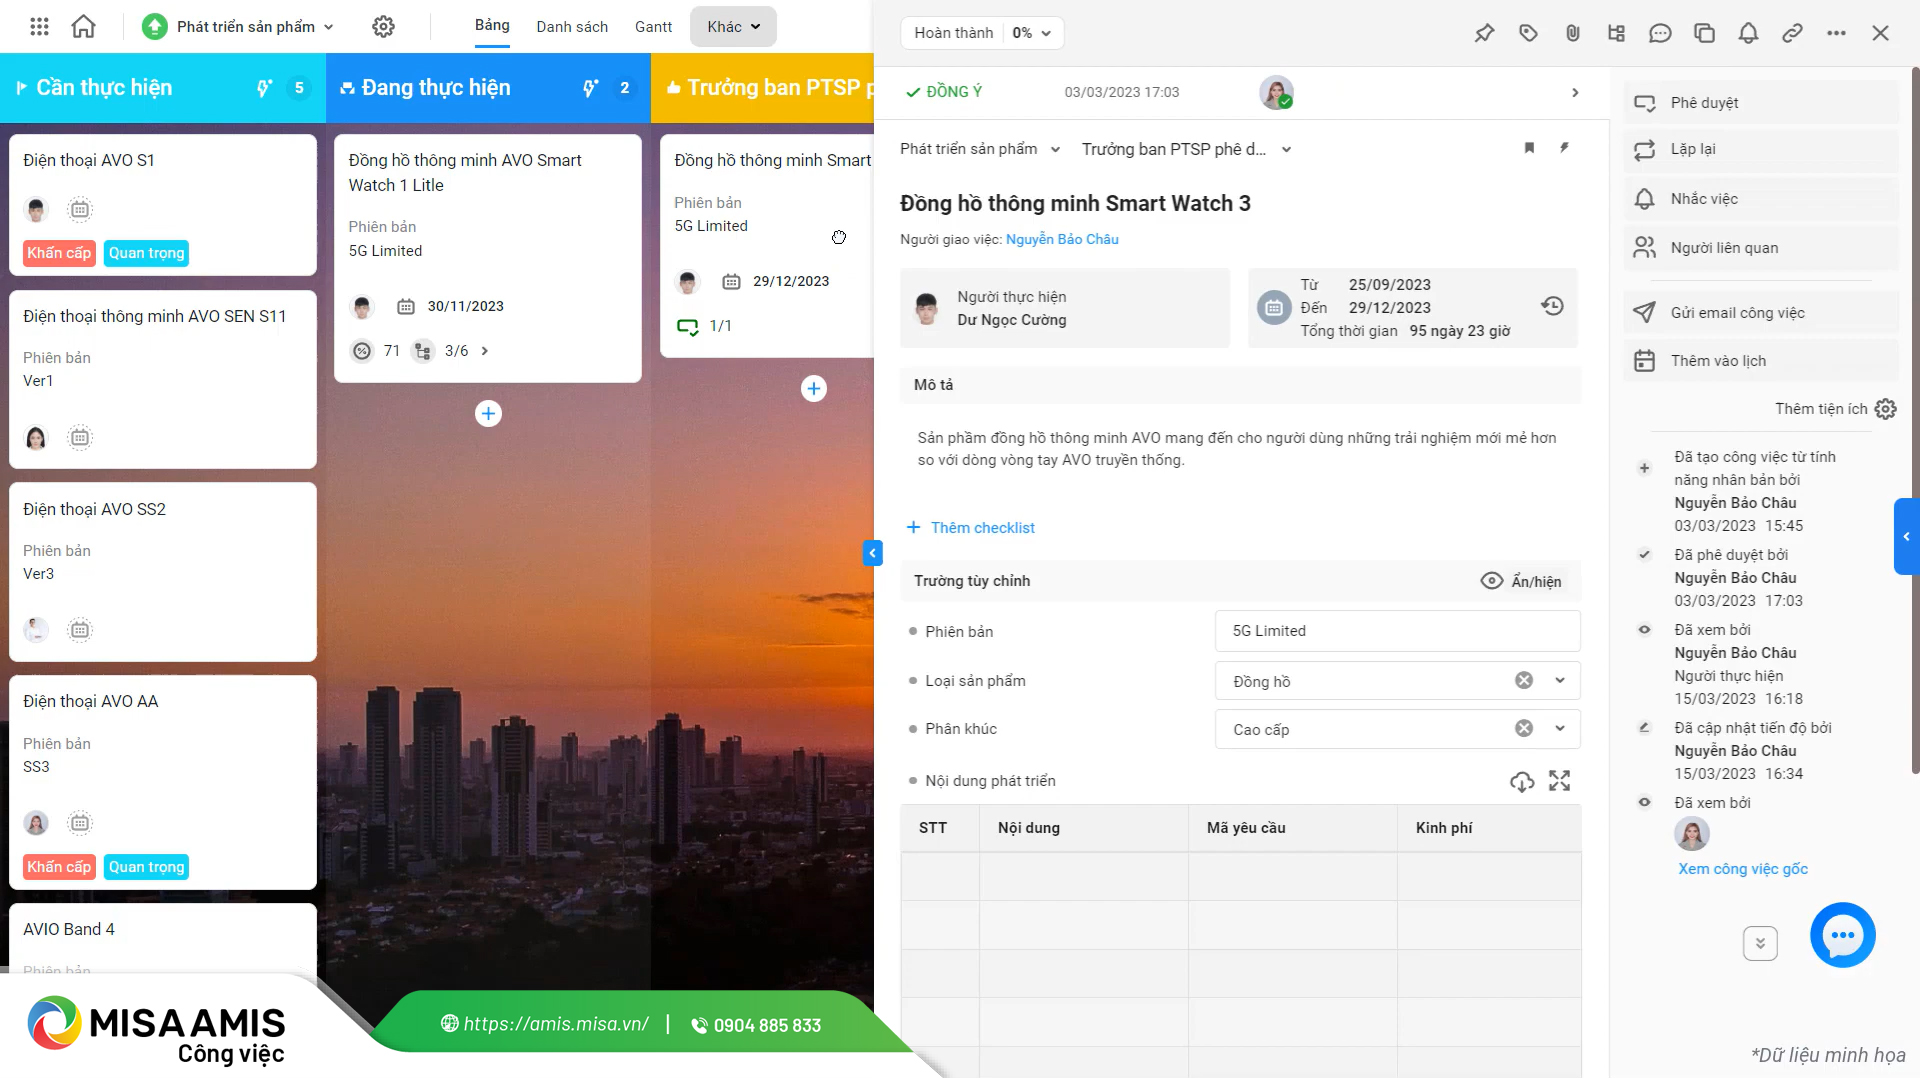Image resolution: width=1920 pixels, height=1078 pixels.
Task: Expand the Loại sản phẩm dropdown arrow
Action: (x=1560, y=681)
